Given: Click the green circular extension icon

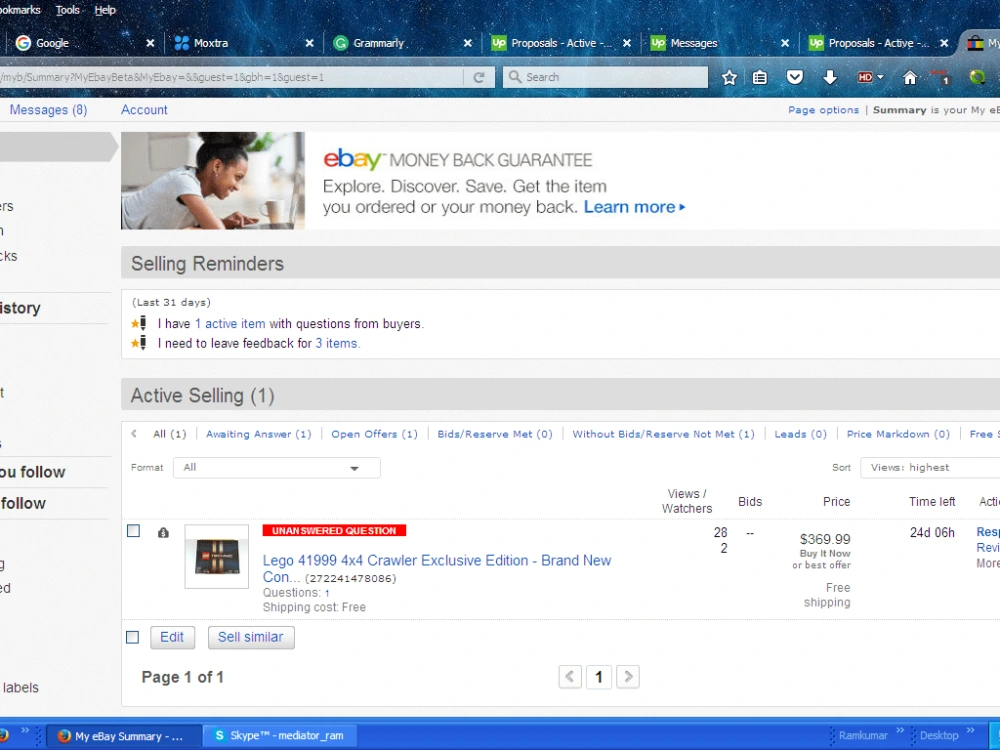Looking at the screenshot, I should coord(977,77).
